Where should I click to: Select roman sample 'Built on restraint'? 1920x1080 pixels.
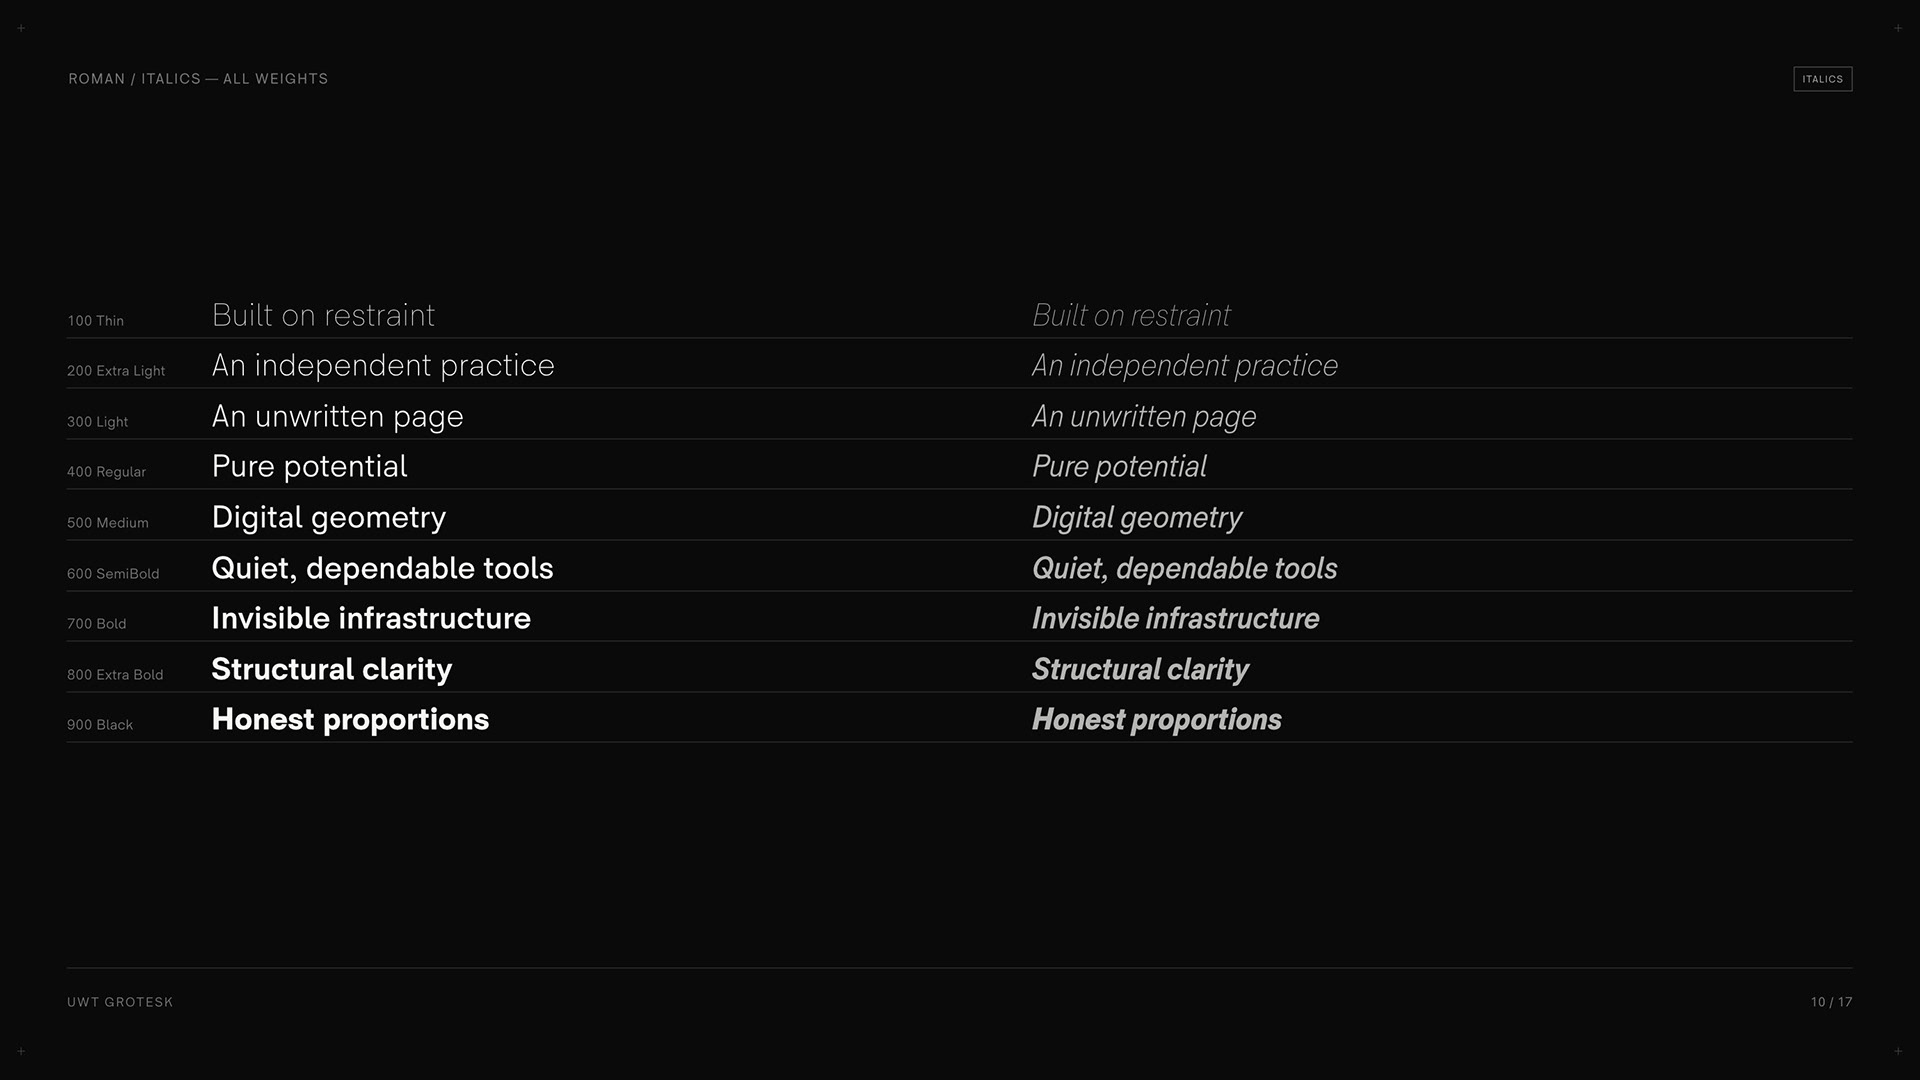tap(323, 315)
